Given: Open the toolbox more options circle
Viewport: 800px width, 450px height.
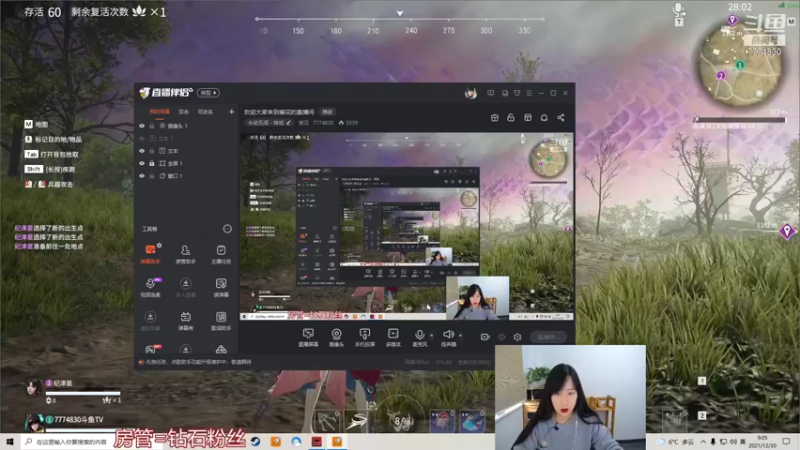Looking at the screenshot, I should (227, 229).
